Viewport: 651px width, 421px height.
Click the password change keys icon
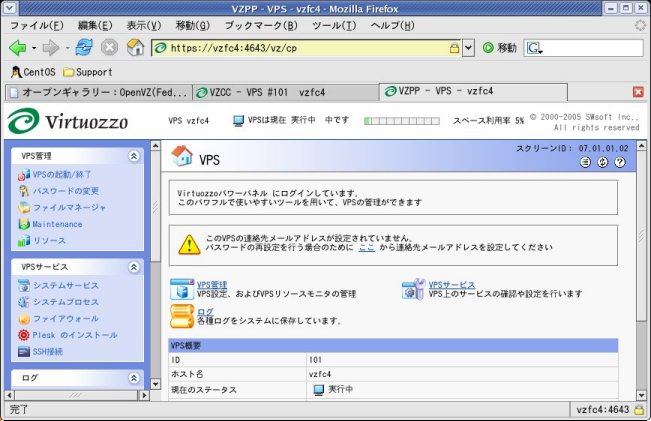(24, 191)
